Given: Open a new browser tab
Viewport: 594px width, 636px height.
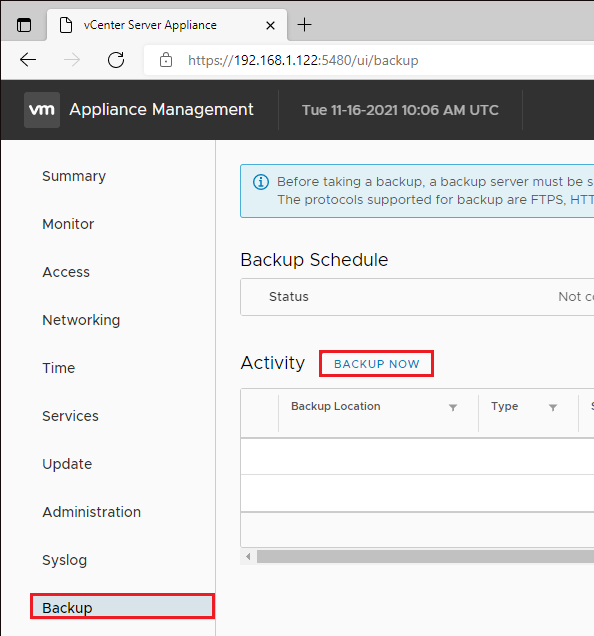Looking at the screenshot, I should [304, 25].
